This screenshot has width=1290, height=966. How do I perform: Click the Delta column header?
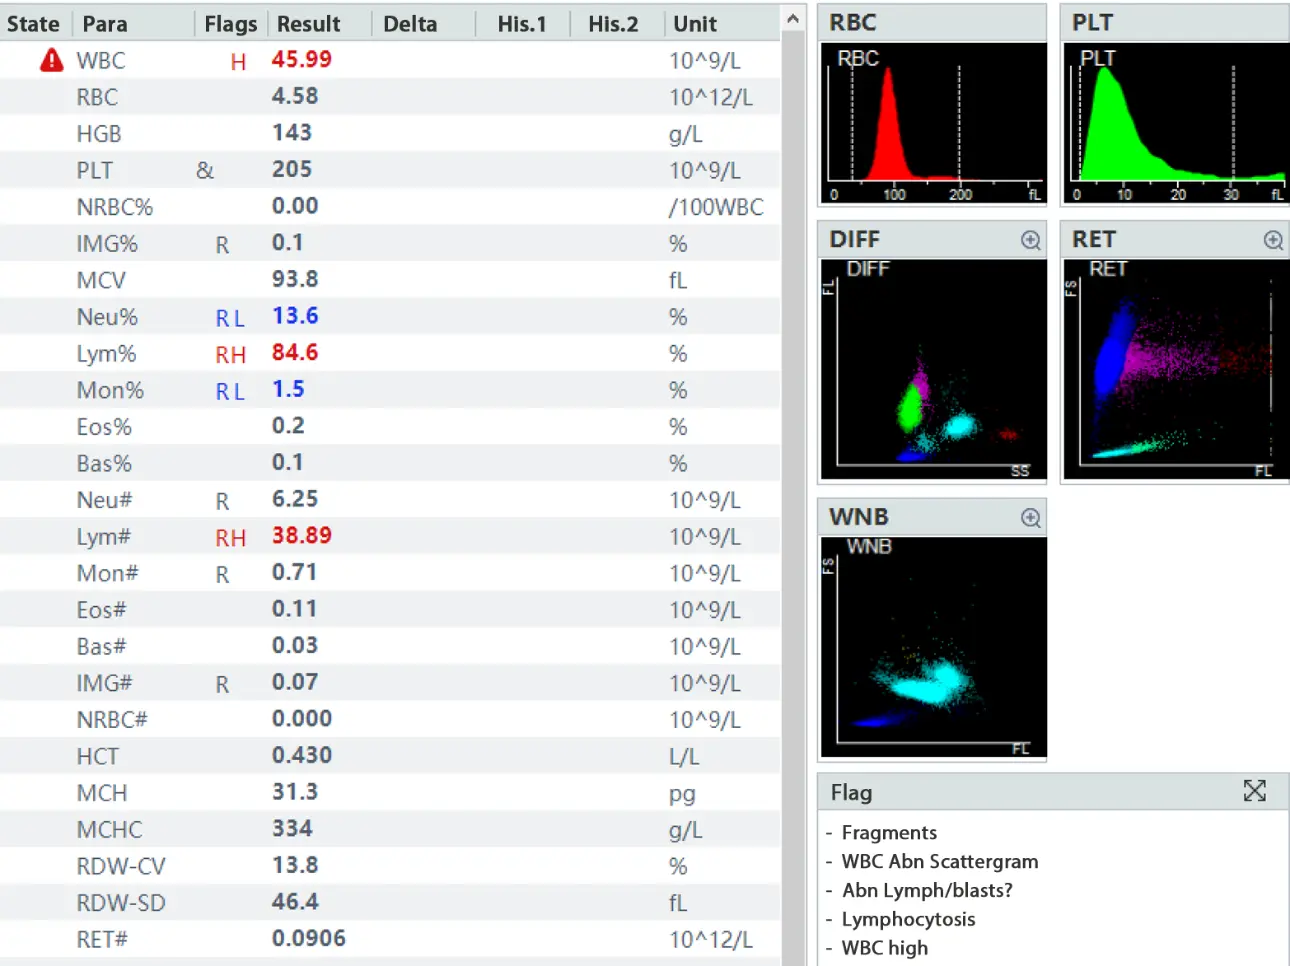click(x=410, y=24)
